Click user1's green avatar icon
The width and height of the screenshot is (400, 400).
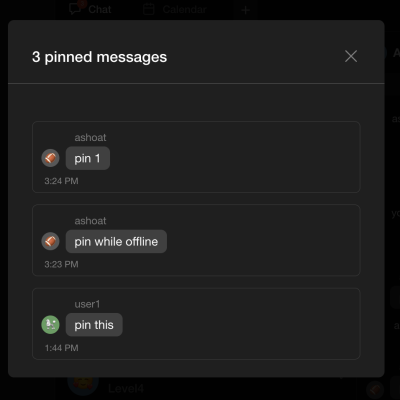pos(50,324)
